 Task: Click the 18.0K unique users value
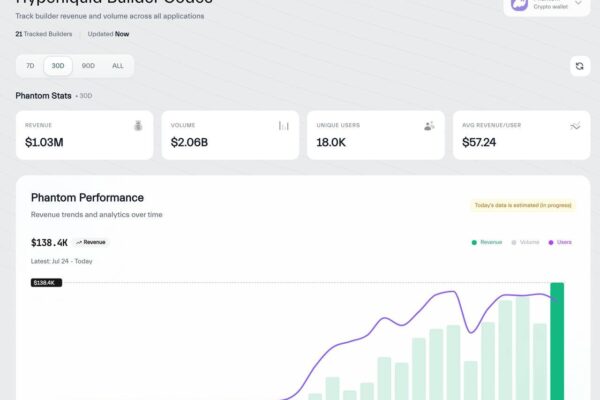[331, 142]
